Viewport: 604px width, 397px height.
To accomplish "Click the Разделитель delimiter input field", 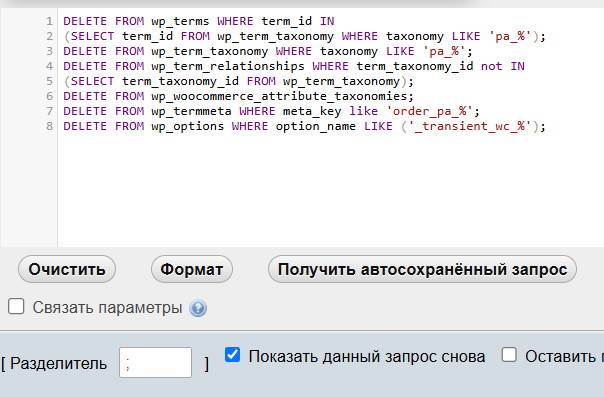I will coord(155,362).
